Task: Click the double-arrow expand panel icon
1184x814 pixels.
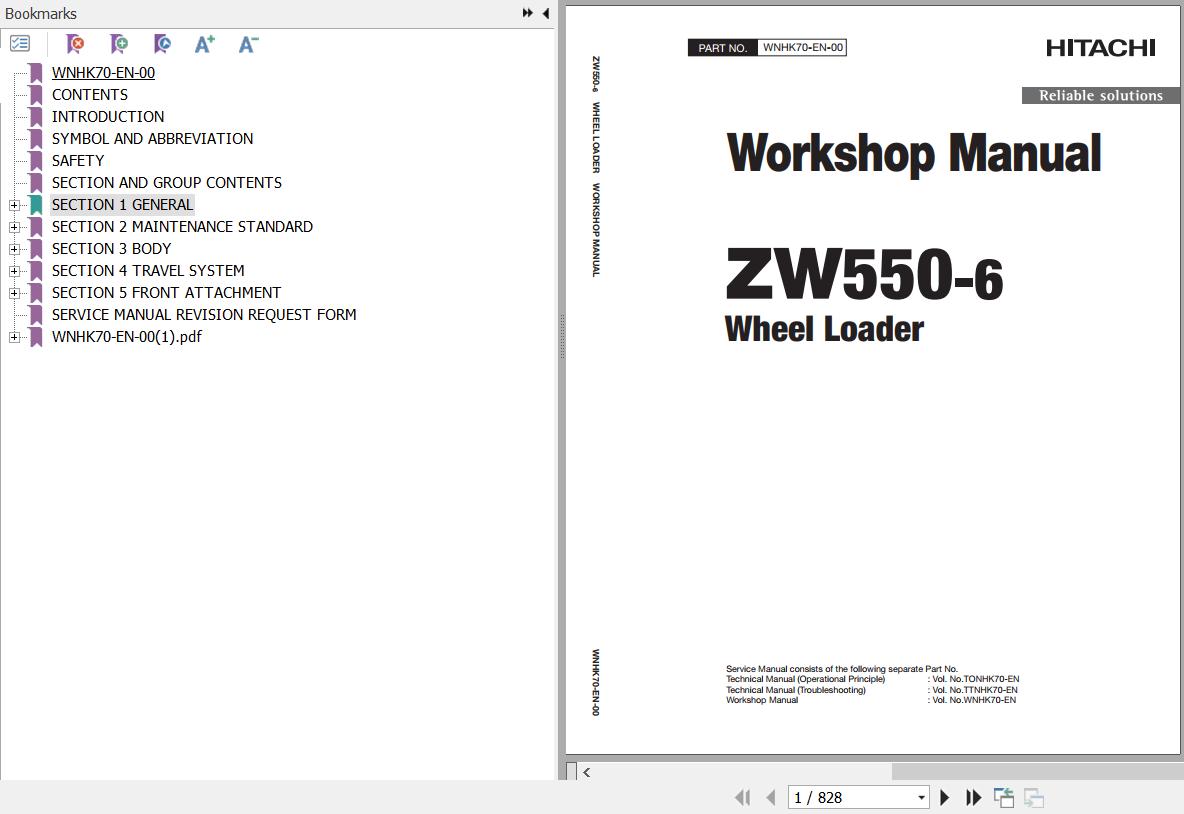Action: pyautogui.click(x=528, y=13)
